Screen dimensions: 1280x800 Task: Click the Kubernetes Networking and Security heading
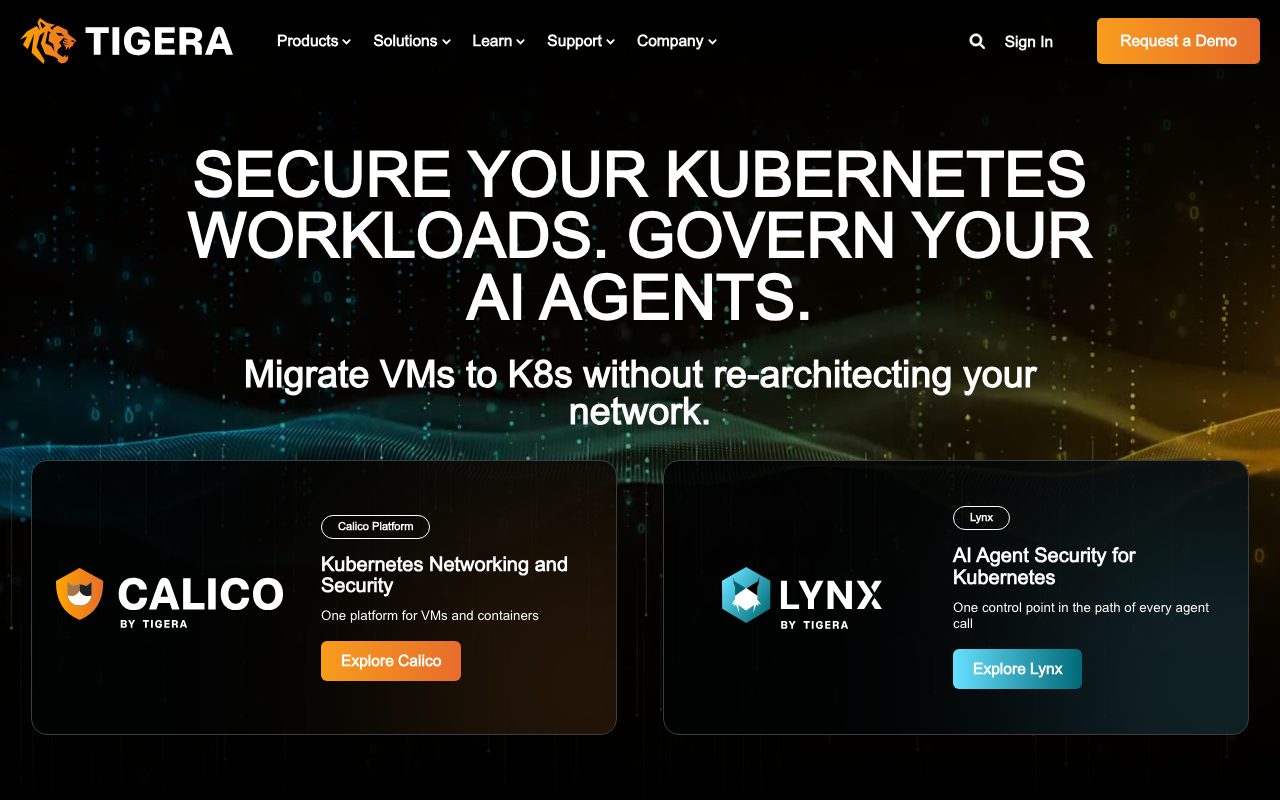(x=444, y=575)
